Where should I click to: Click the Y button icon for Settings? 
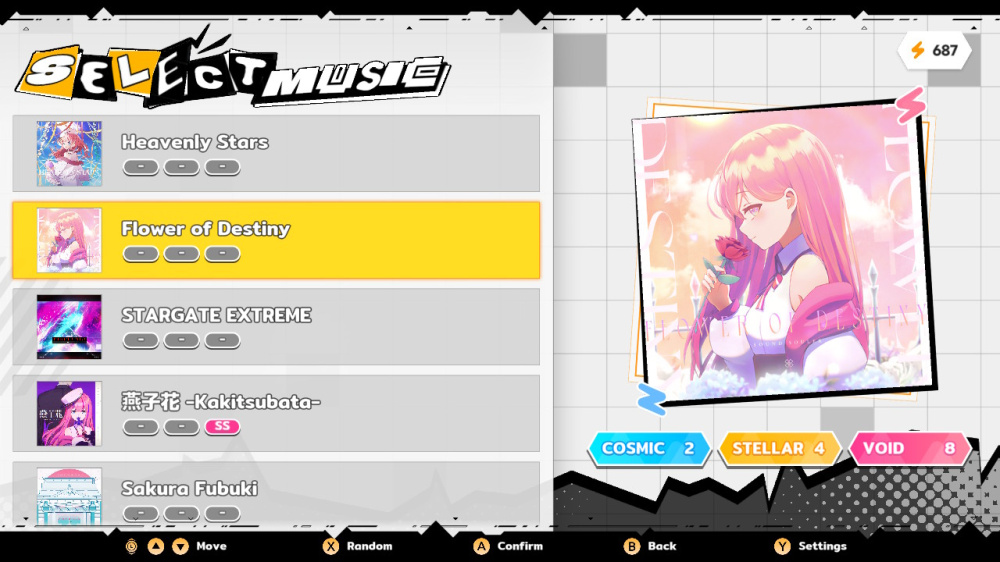tap(782, 546)
